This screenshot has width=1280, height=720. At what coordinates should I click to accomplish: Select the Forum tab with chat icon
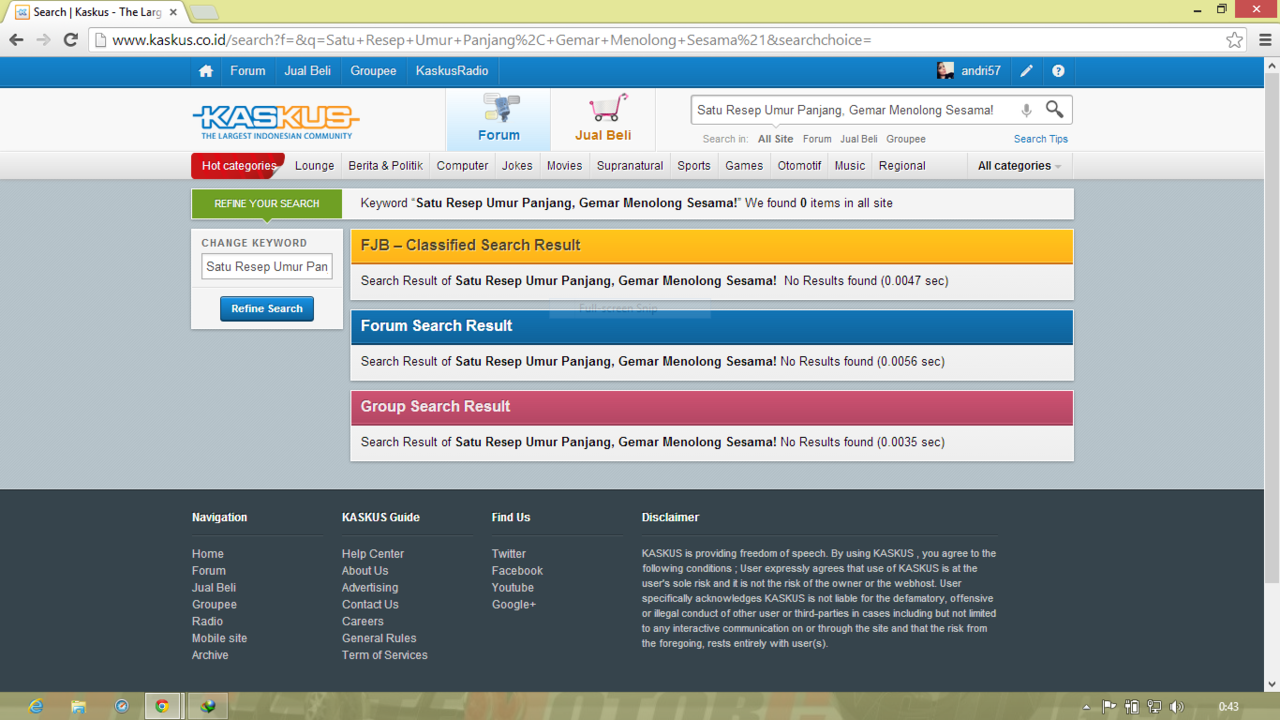(498, 119)
